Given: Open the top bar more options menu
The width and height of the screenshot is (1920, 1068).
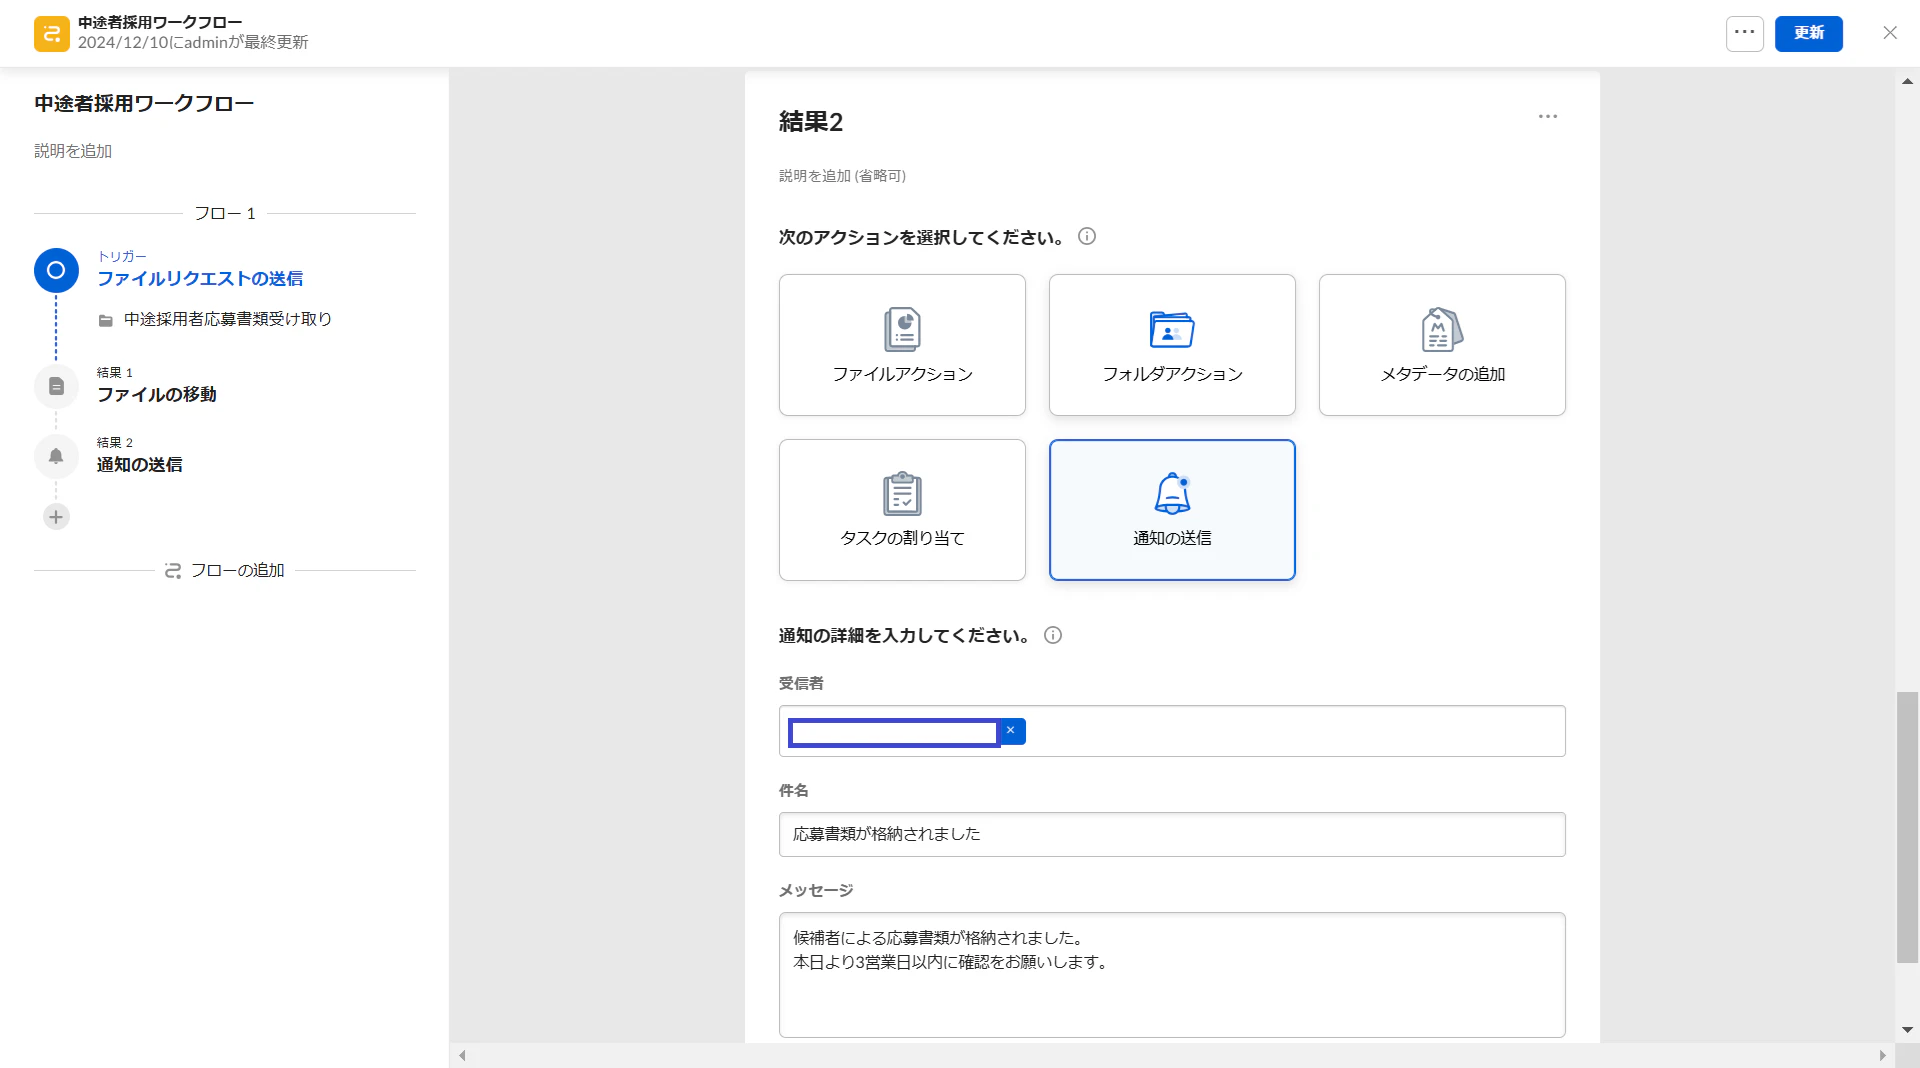Looking at the screenshot, I should (x=1744, y=33).
